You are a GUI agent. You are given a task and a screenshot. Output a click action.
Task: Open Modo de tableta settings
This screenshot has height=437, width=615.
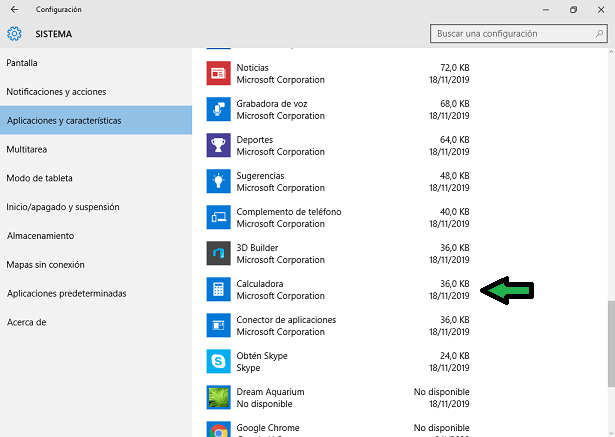[40, 178]
